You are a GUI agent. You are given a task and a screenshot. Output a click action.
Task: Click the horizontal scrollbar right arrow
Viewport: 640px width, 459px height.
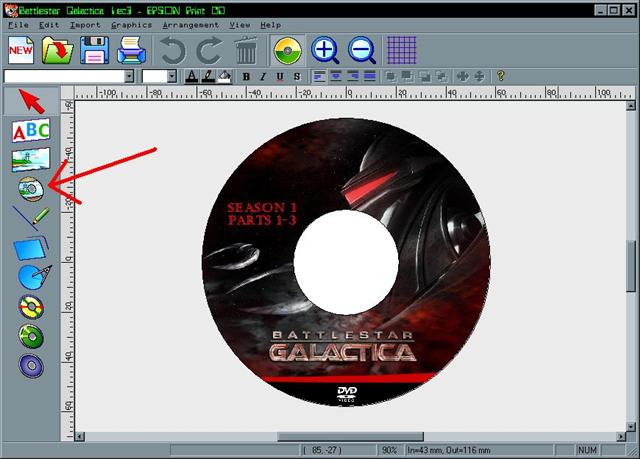[621, 437]
